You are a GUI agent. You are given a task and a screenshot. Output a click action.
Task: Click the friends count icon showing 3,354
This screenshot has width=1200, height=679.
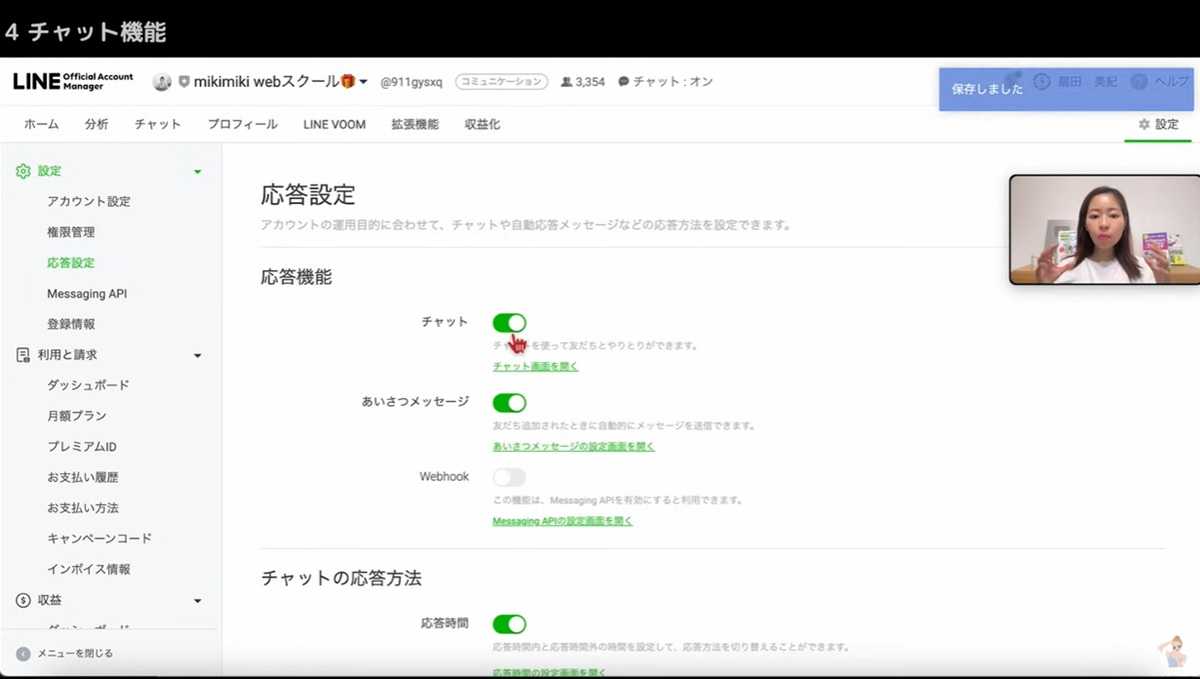[x=567, y=82]
